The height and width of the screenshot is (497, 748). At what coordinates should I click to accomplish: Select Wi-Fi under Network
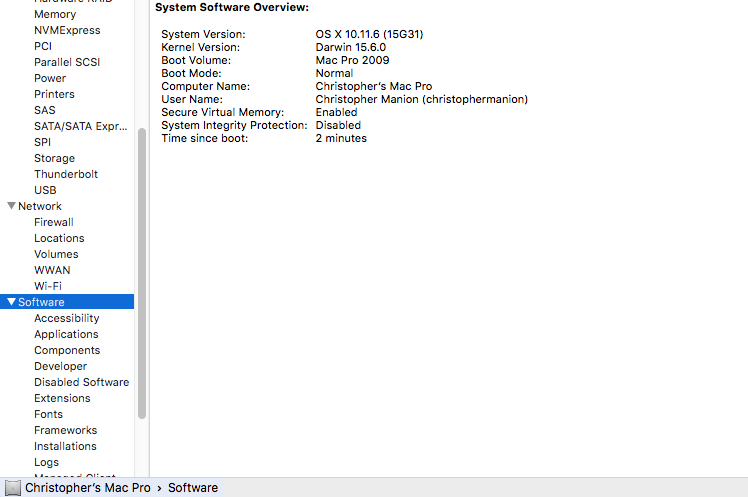[48, 286]
